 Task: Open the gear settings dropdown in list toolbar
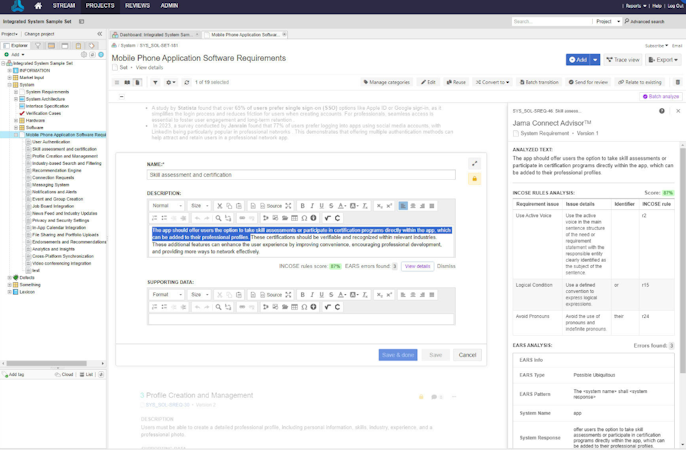(x=171, y=82)
